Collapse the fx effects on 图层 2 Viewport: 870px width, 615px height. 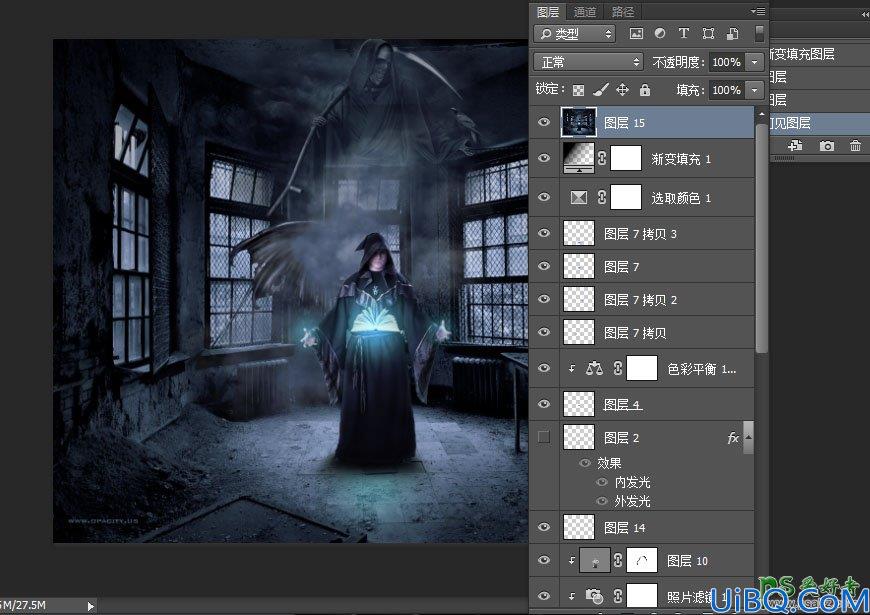(748, 437)
